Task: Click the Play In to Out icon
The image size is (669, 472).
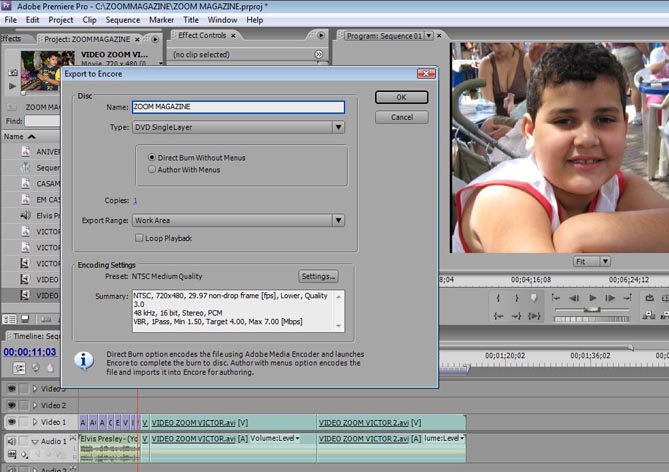Action: tap(534, 314)
